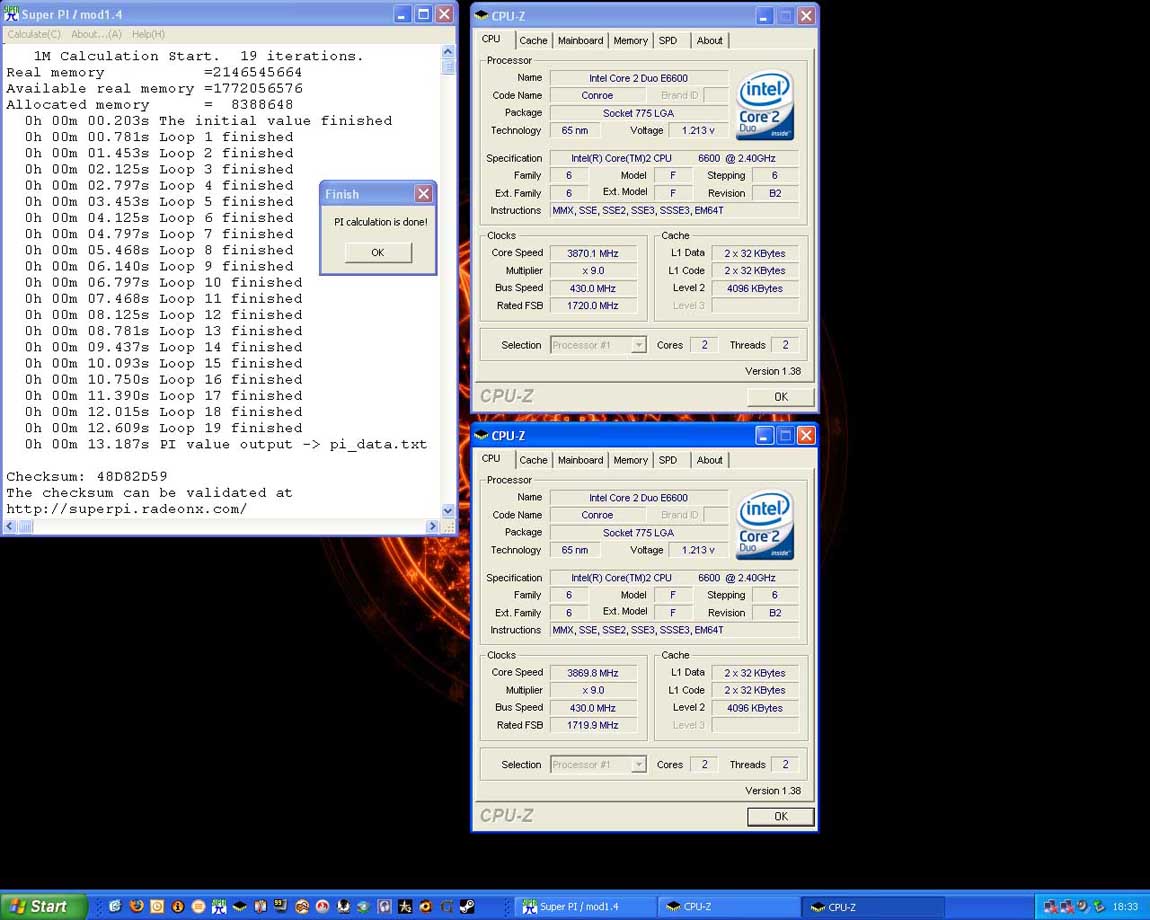Viewport: 1150px width, 920px height.
Task: Close the Finish dialog with its X
Action: (423, 194)
